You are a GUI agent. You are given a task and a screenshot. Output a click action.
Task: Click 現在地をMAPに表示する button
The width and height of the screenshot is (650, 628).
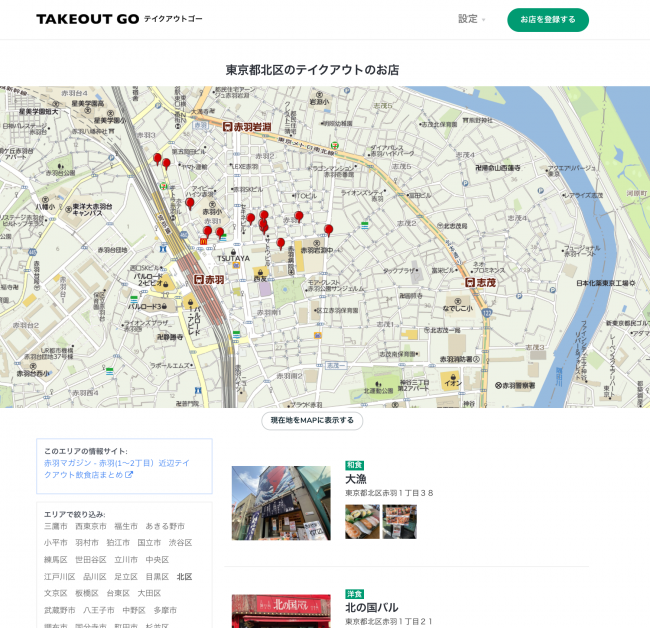[x=312, y=421]
